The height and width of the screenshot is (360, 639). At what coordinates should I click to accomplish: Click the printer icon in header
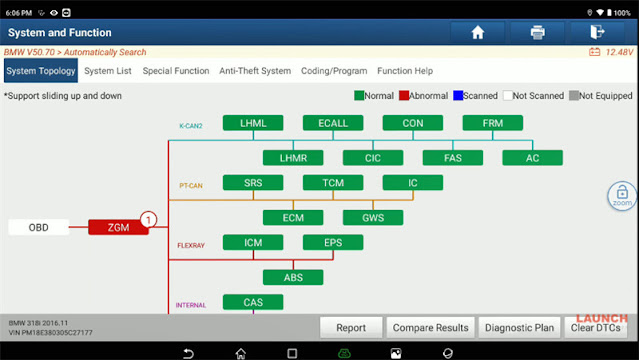click(538, 32)
